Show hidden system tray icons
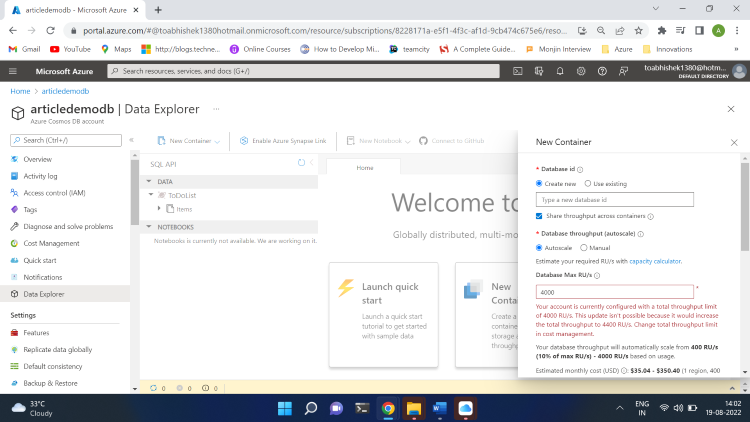 point(619,408)
